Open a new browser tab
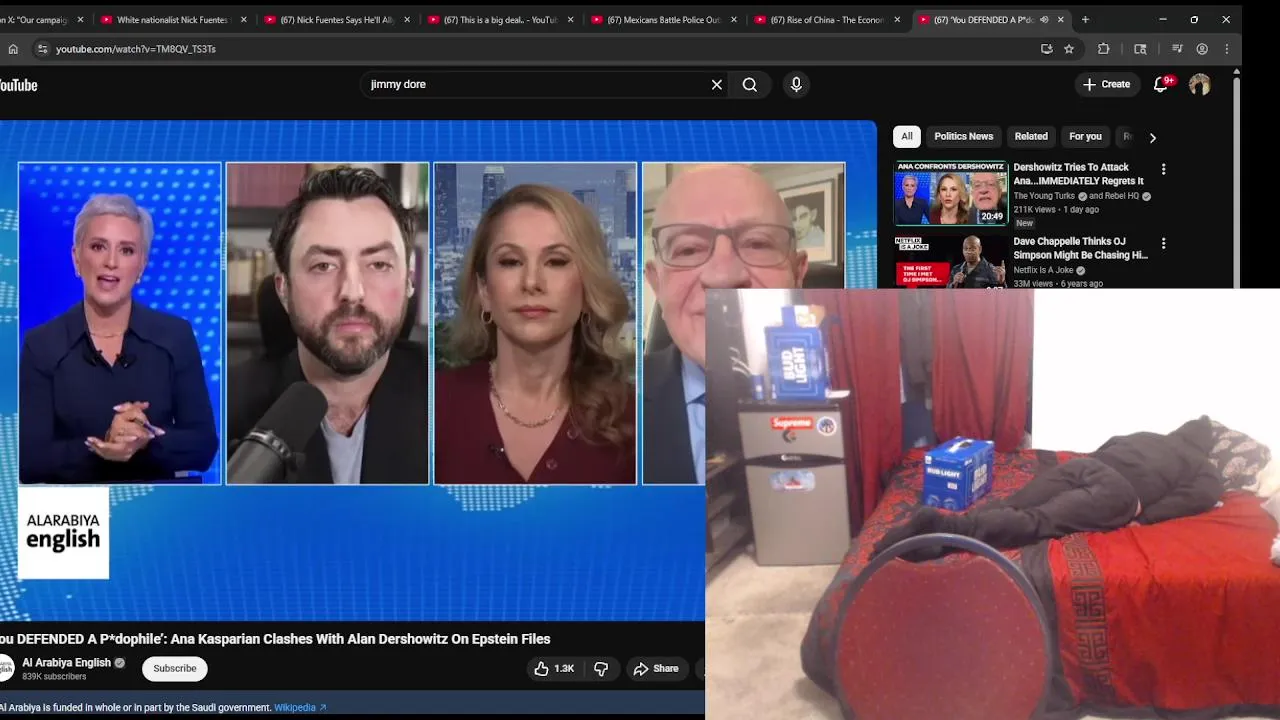 [1085, 20]
